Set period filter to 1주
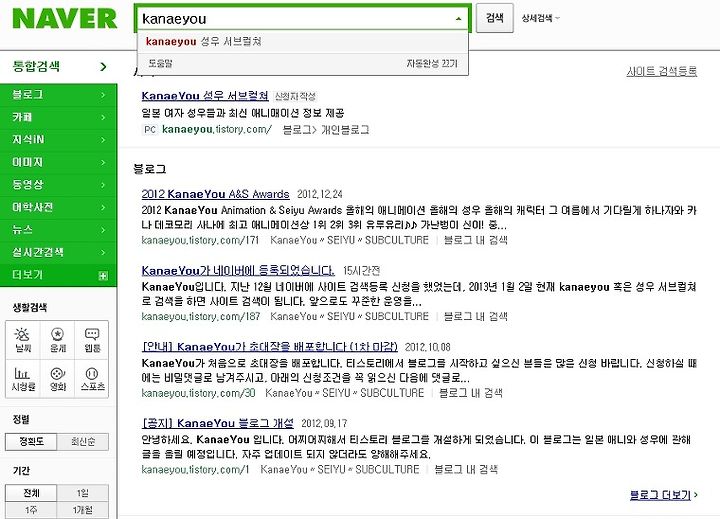 pyautogui.click(x=31, y=510)
